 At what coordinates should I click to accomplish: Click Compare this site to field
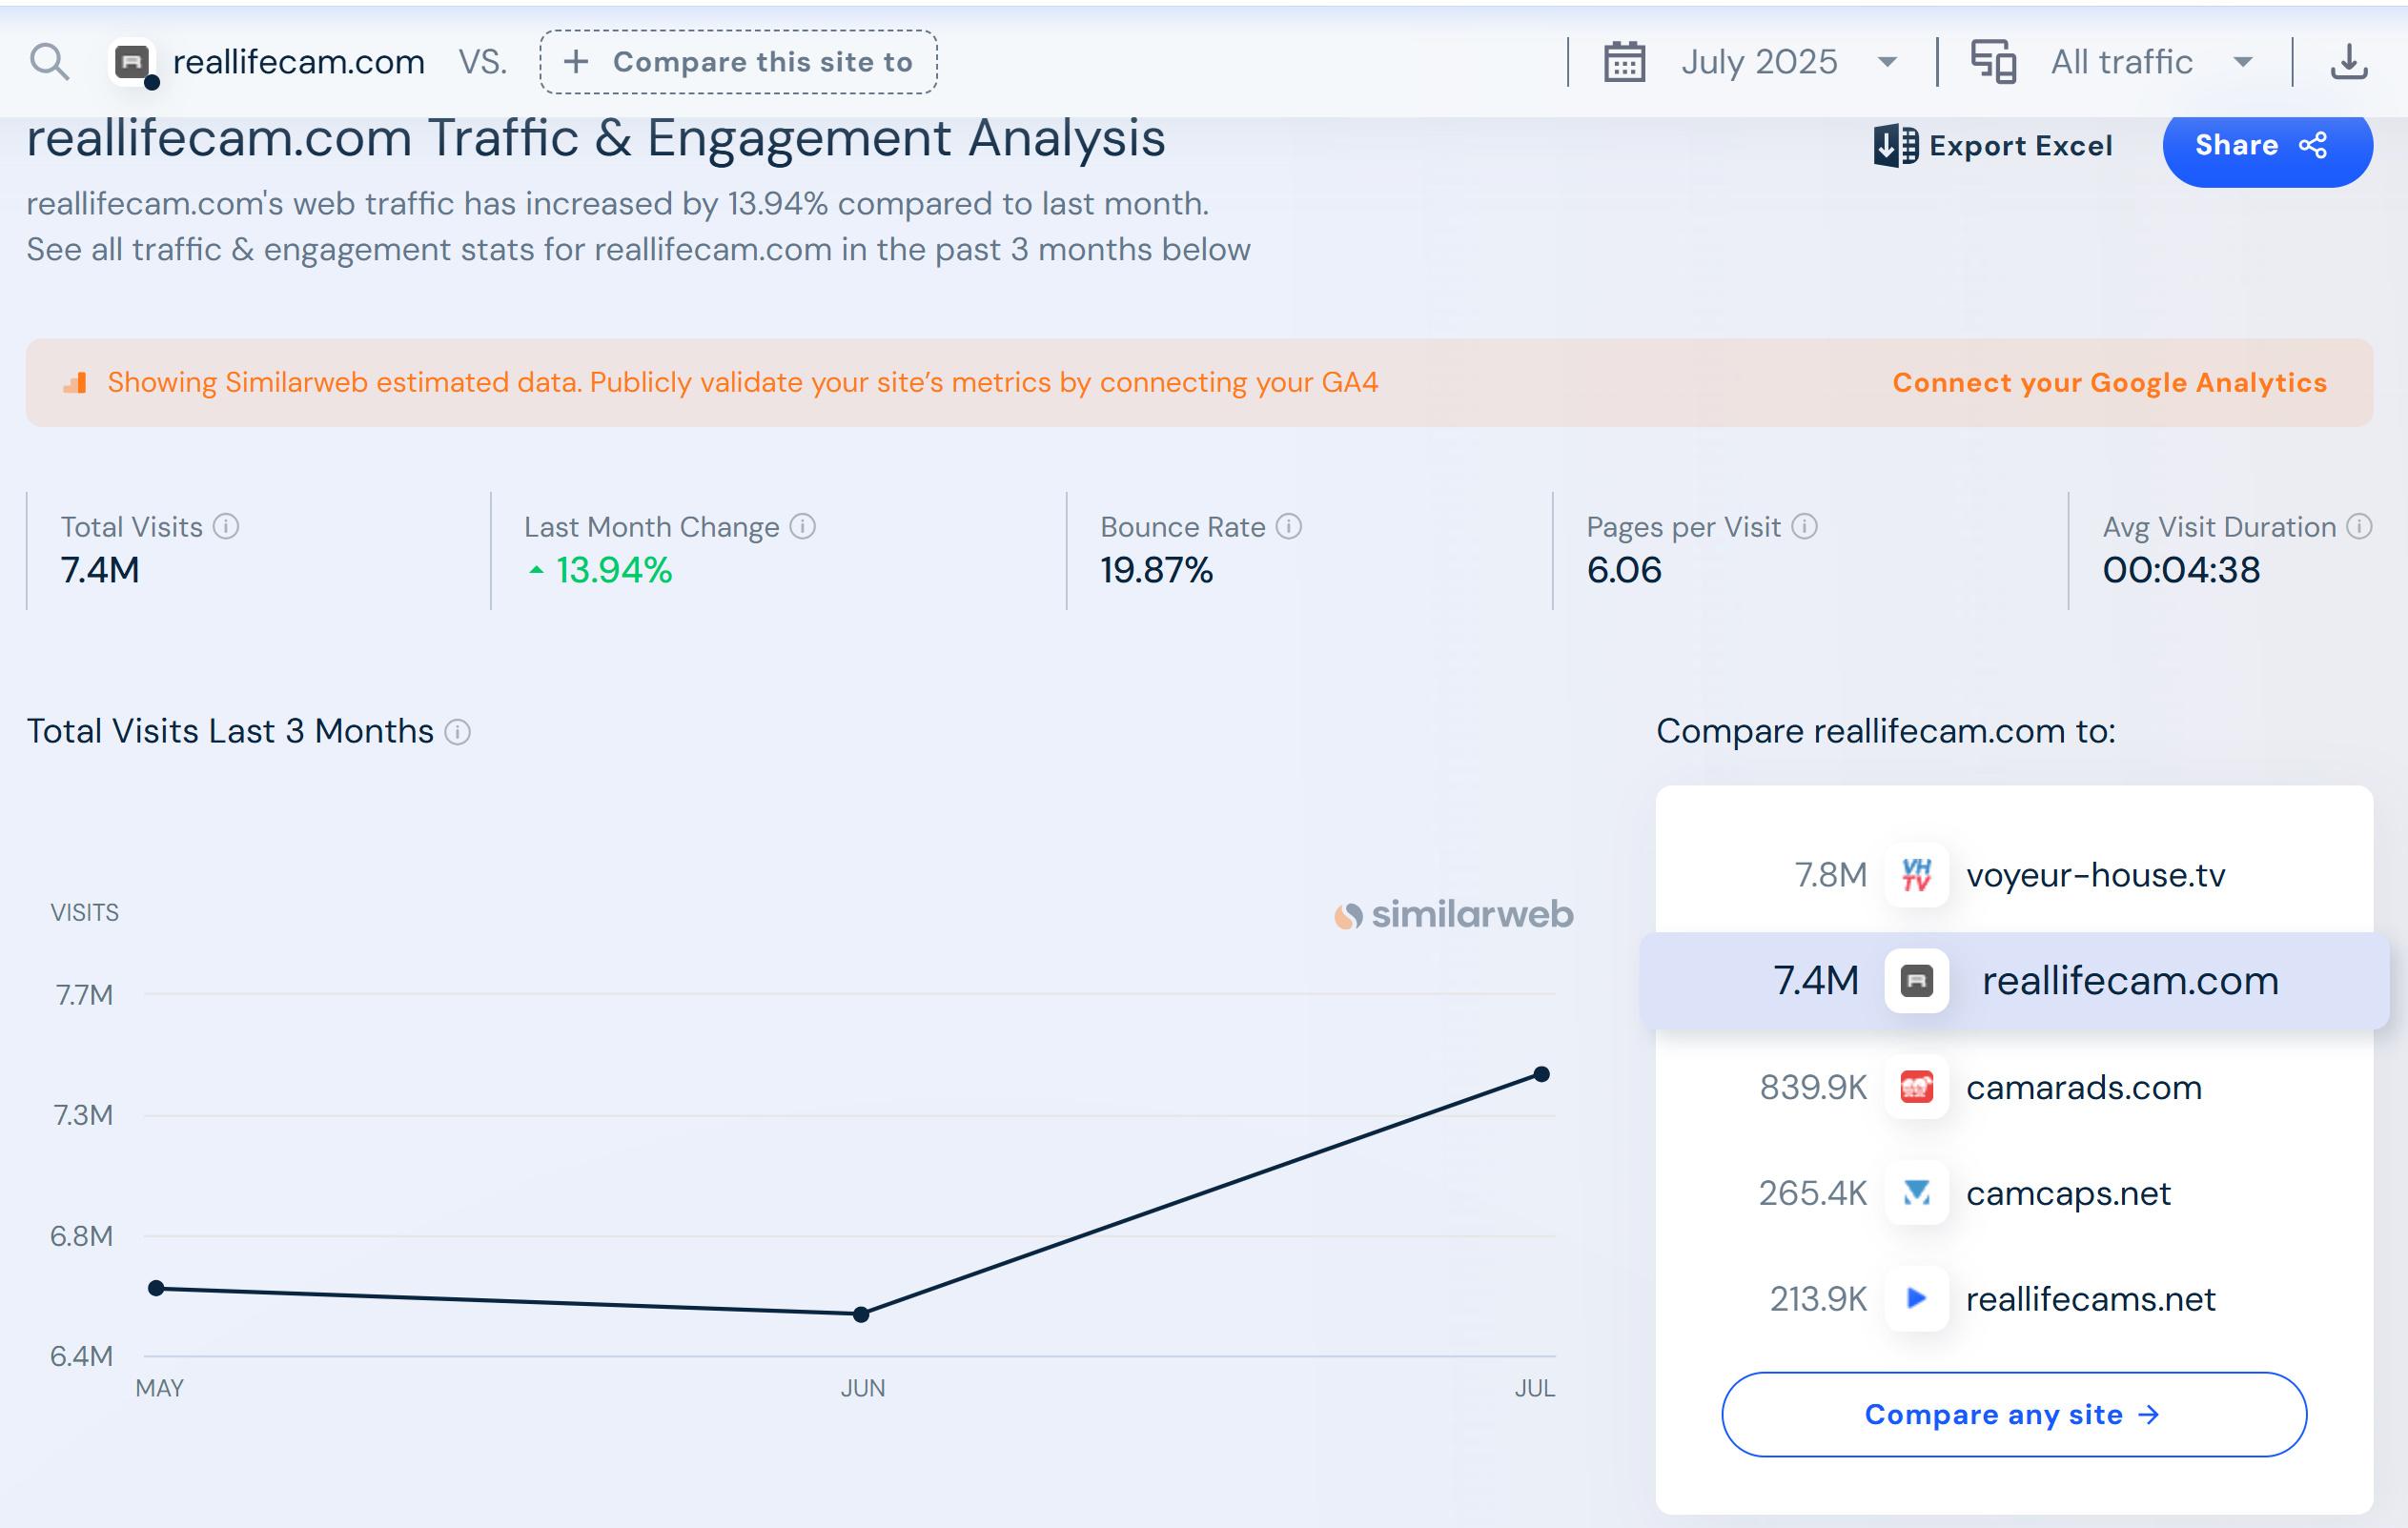point(738,62)
